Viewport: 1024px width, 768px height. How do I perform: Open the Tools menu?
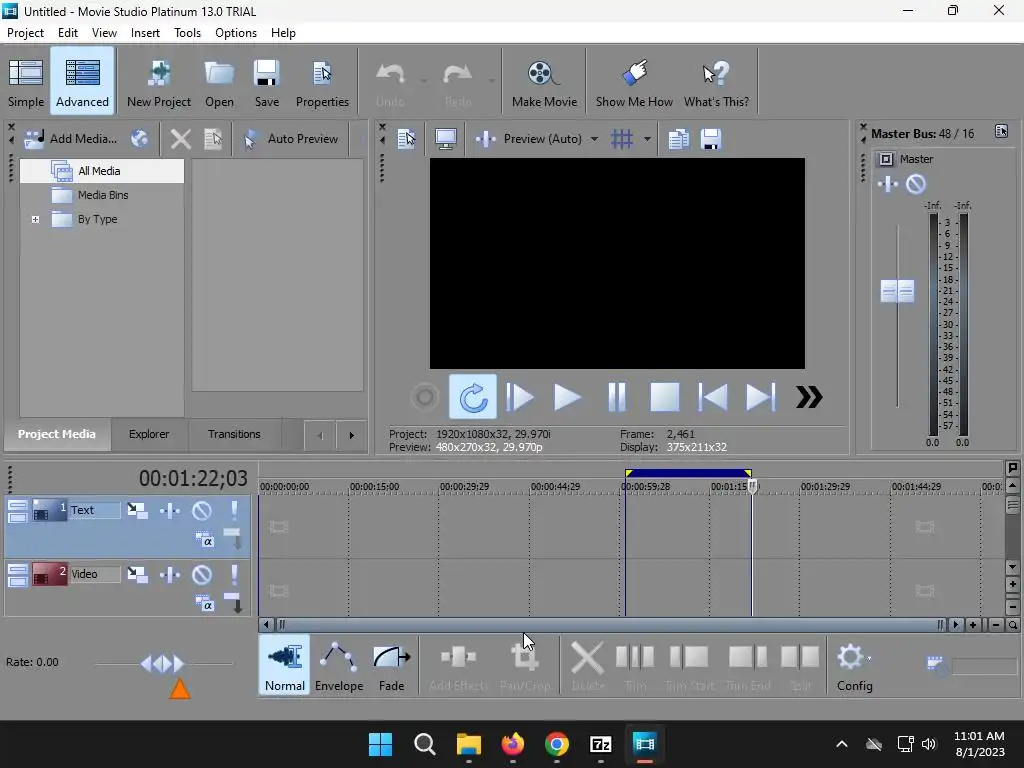point(187,33)
